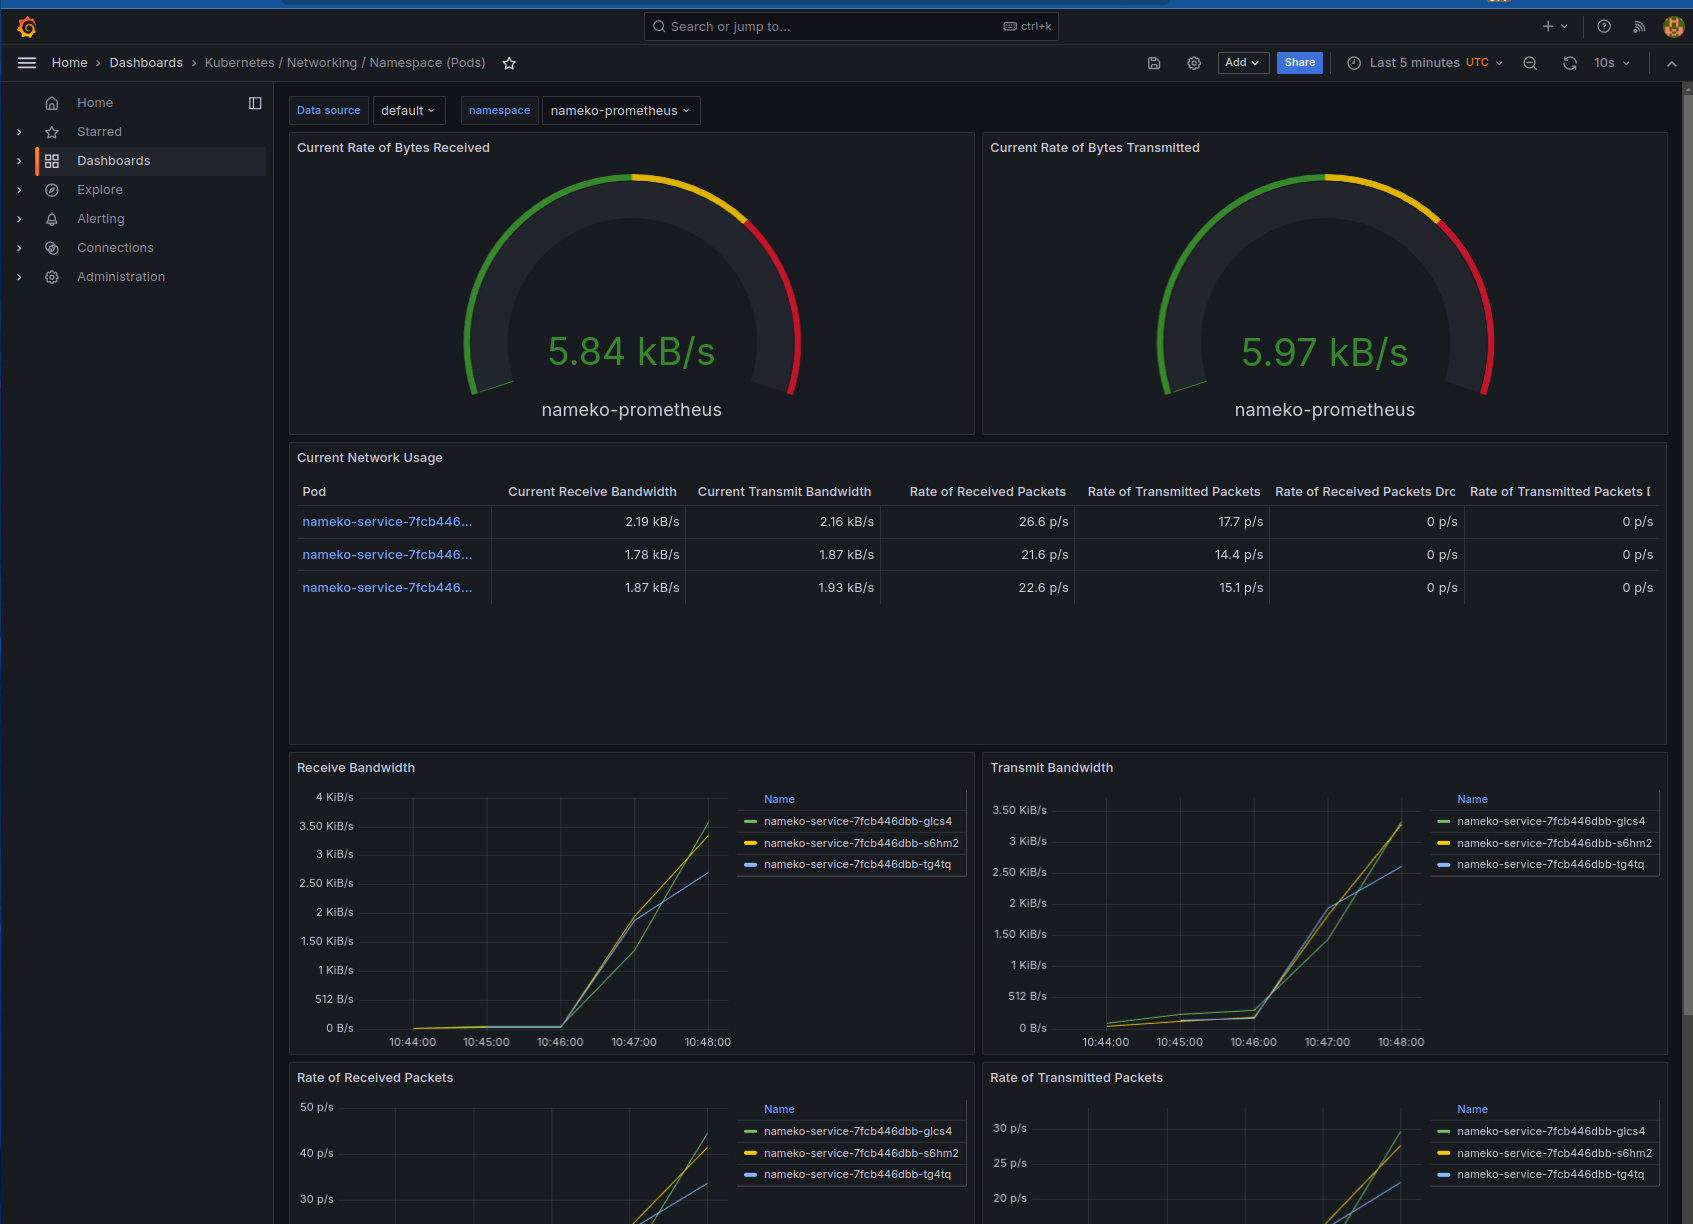
Task: Click the Connections icon in sidebar
Action: 52,248
